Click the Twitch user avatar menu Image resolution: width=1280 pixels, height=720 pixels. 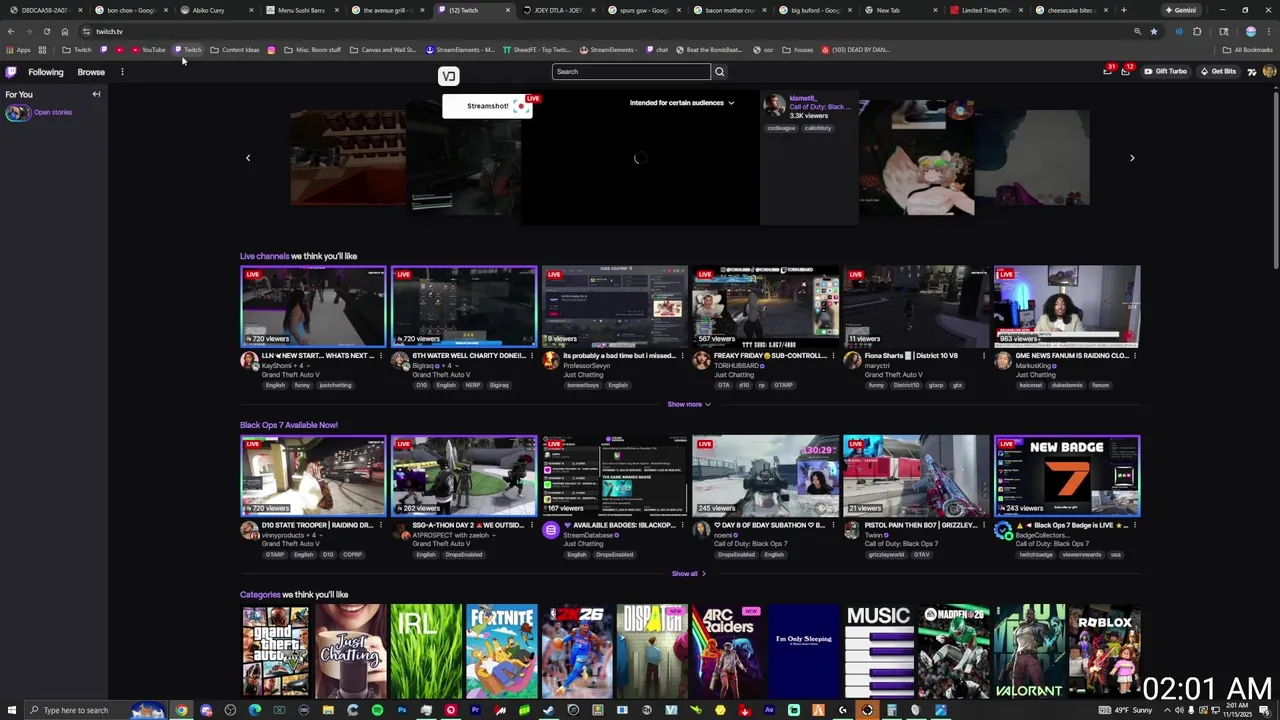tap(1269, 71)
